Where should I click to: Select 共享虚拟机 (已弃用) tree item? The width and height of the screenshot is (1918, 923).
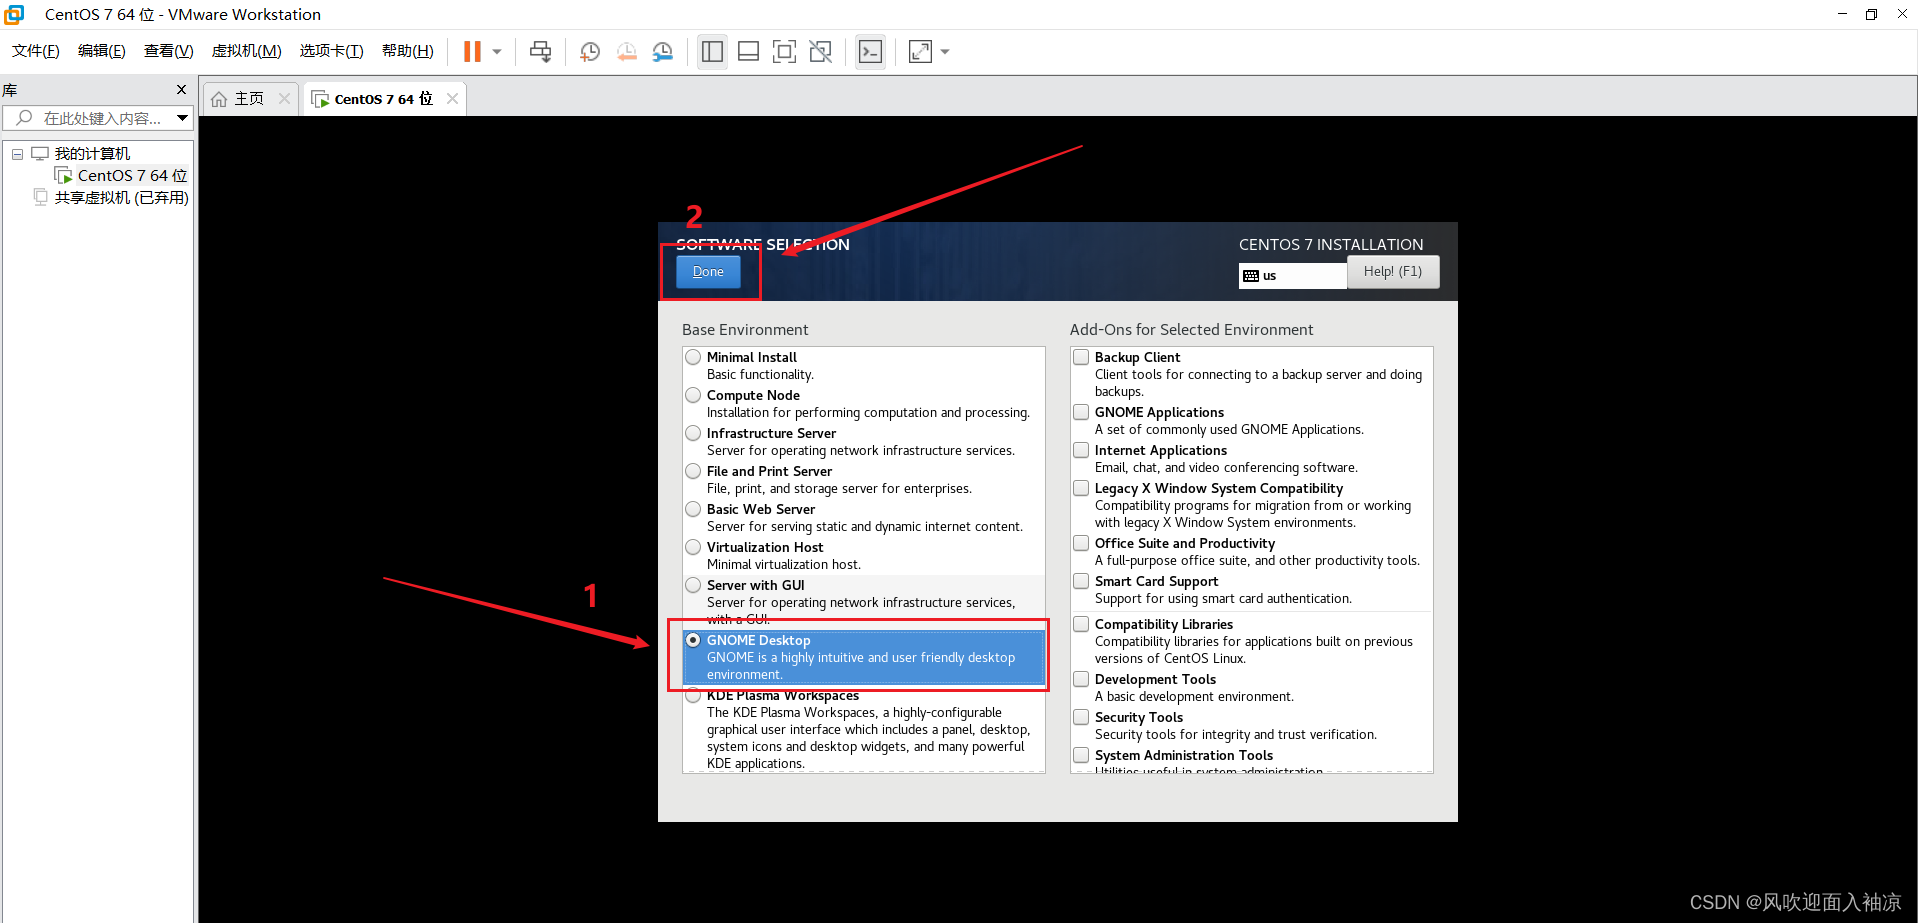[121, 198]
